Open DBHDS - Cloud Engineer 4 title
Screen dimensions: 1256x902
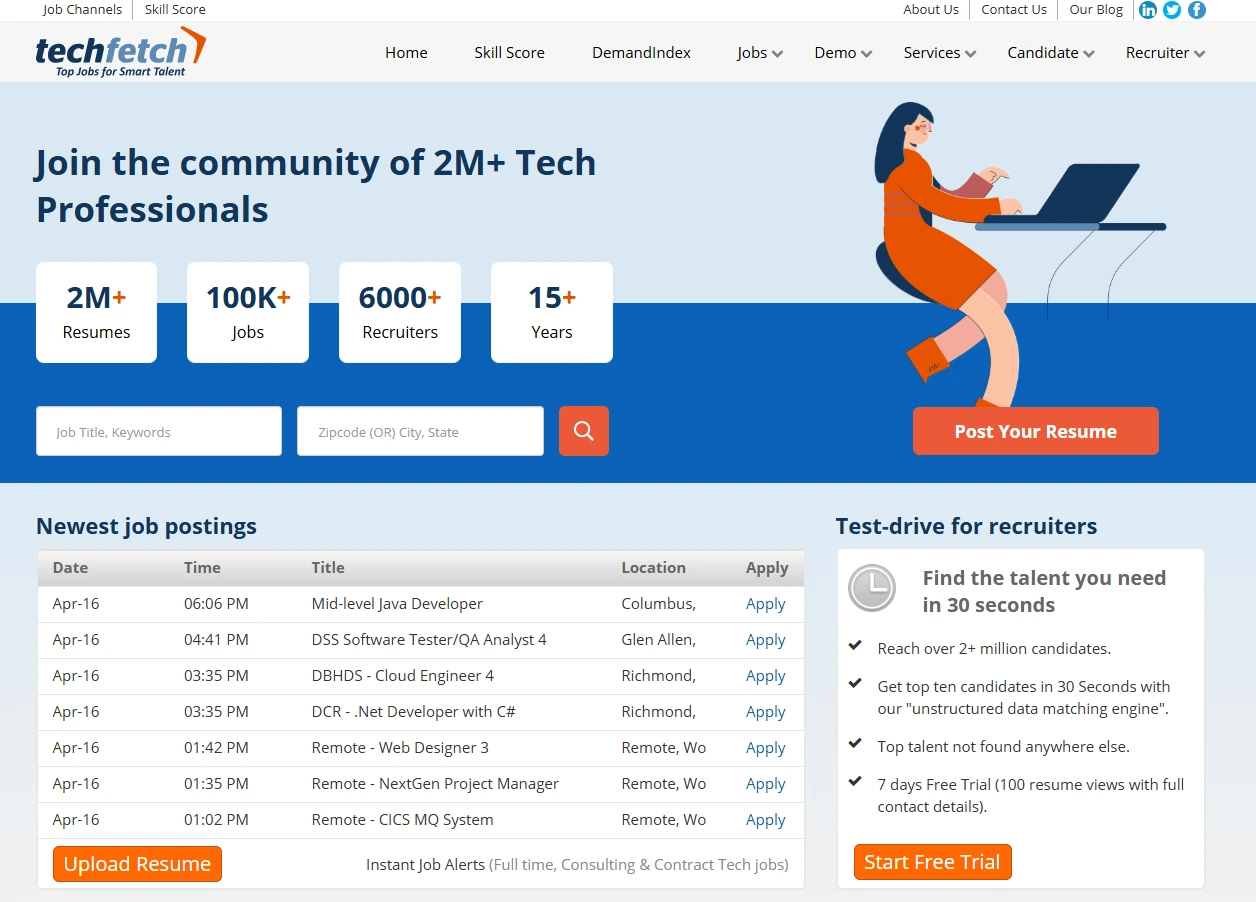[403, 676]
